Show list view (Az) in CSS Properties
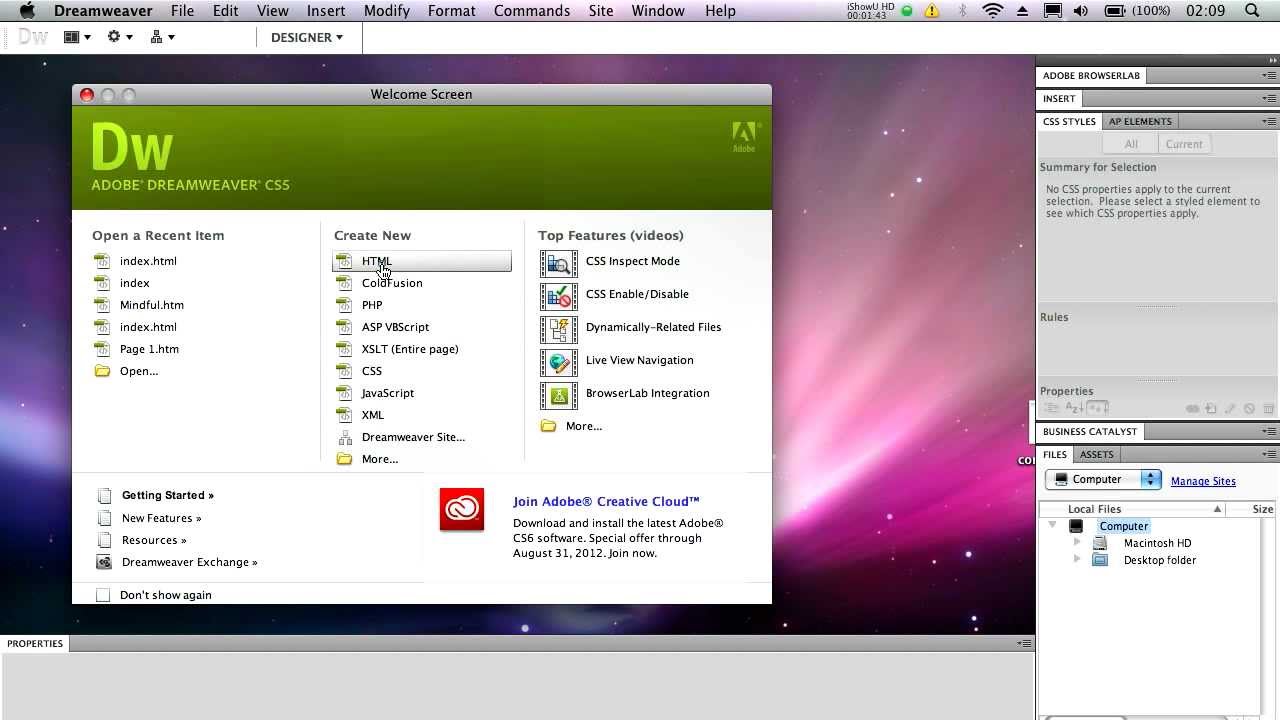The image size is (1280, 720). tap(1074, 408)
